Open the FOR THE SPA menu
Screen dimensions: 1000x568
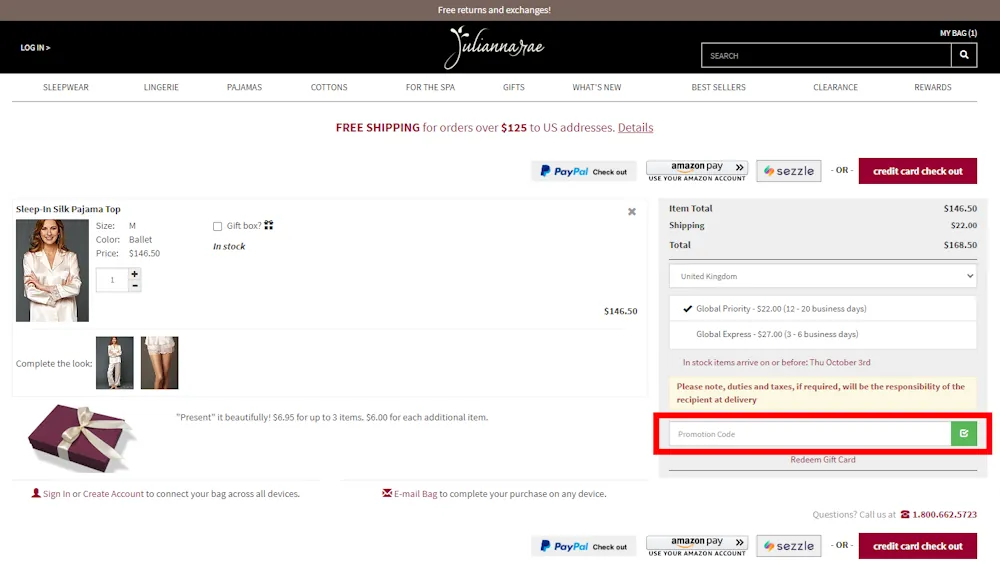tap(430, 87)
